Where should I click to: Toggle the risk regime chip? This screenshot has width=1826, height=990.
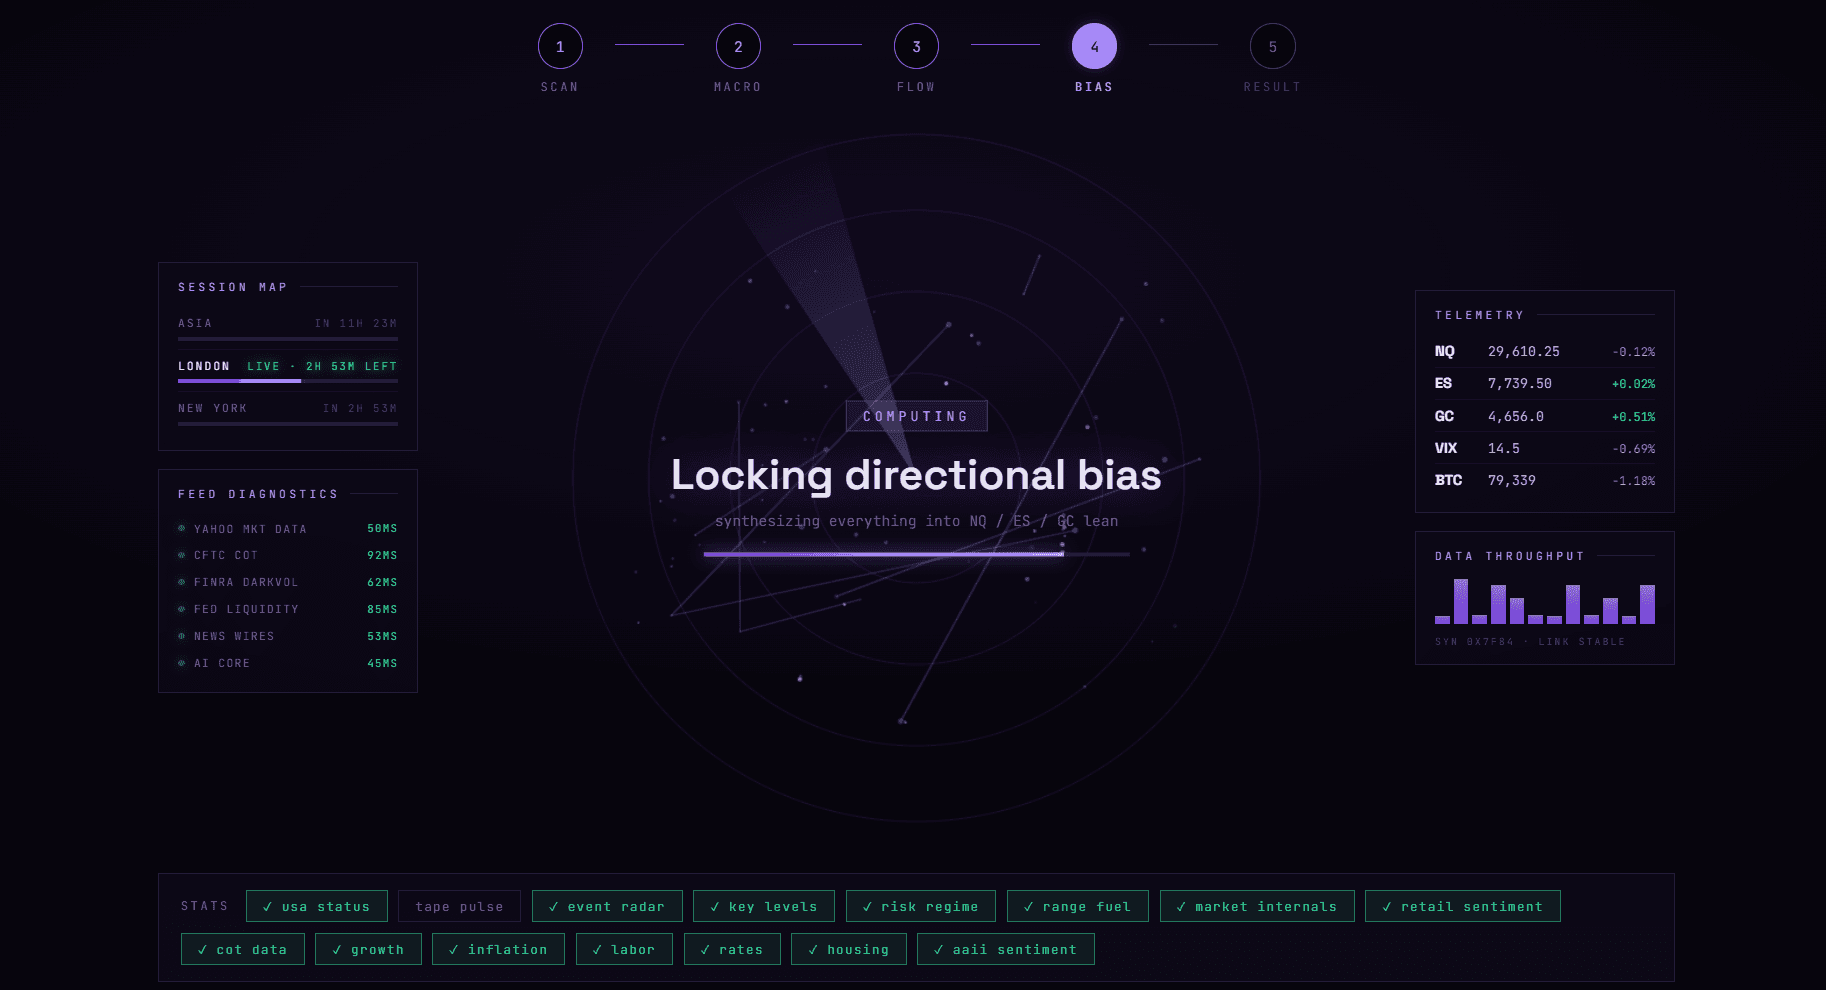click(x=921, y=906)
